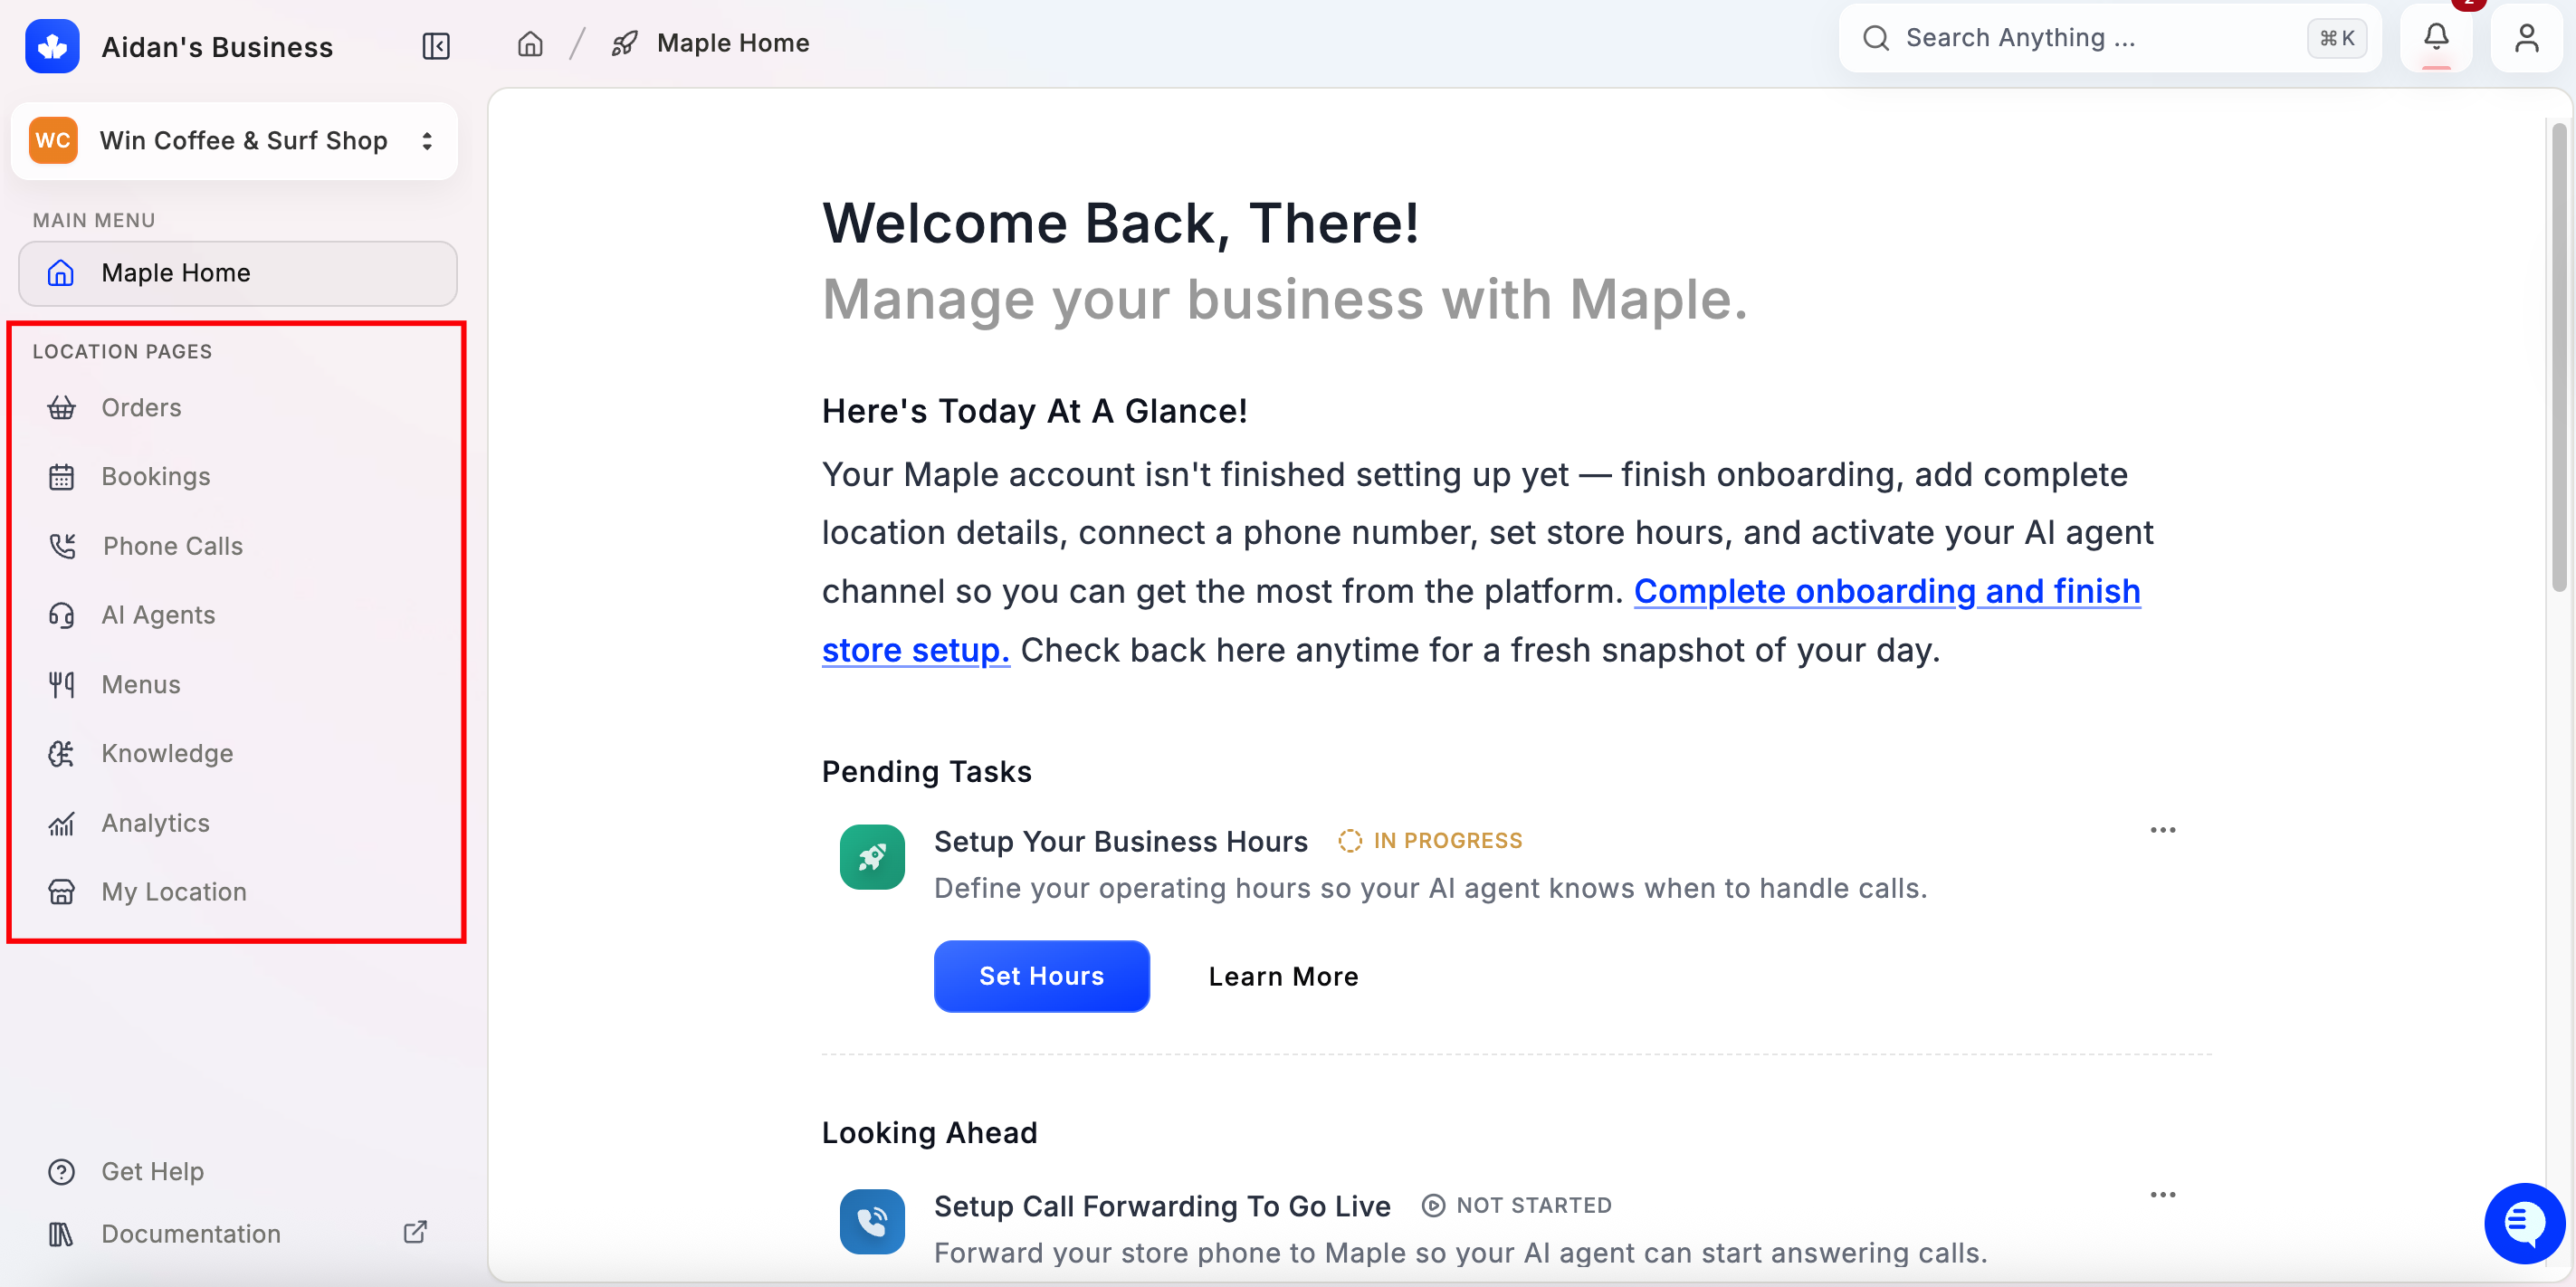Image resolution: width=2576 pixels, height=1287 pixels.
Task: Click the My Location store icon
Action: (62, 891)
